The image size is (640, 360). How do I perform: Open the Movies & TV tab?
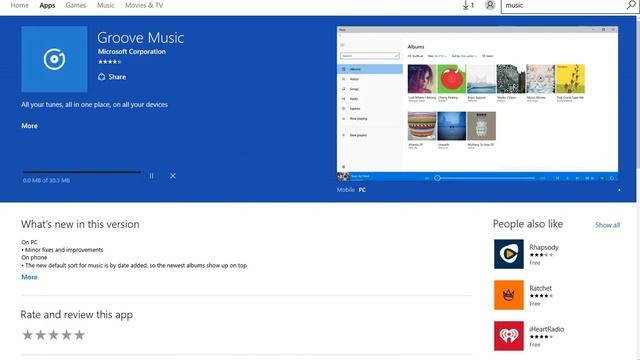click(x=144, y=5)
